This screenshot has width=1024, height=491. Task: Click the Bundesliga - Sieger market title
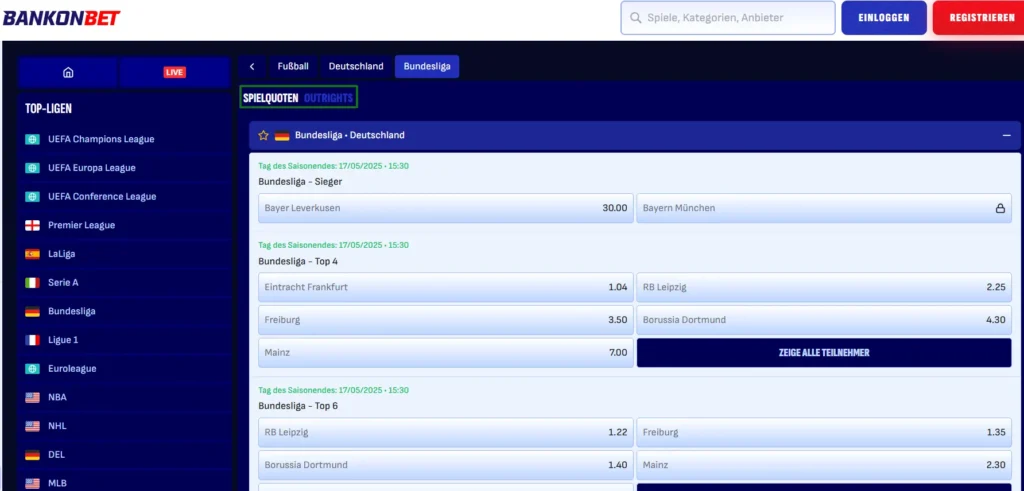click(x=300, y=182)
